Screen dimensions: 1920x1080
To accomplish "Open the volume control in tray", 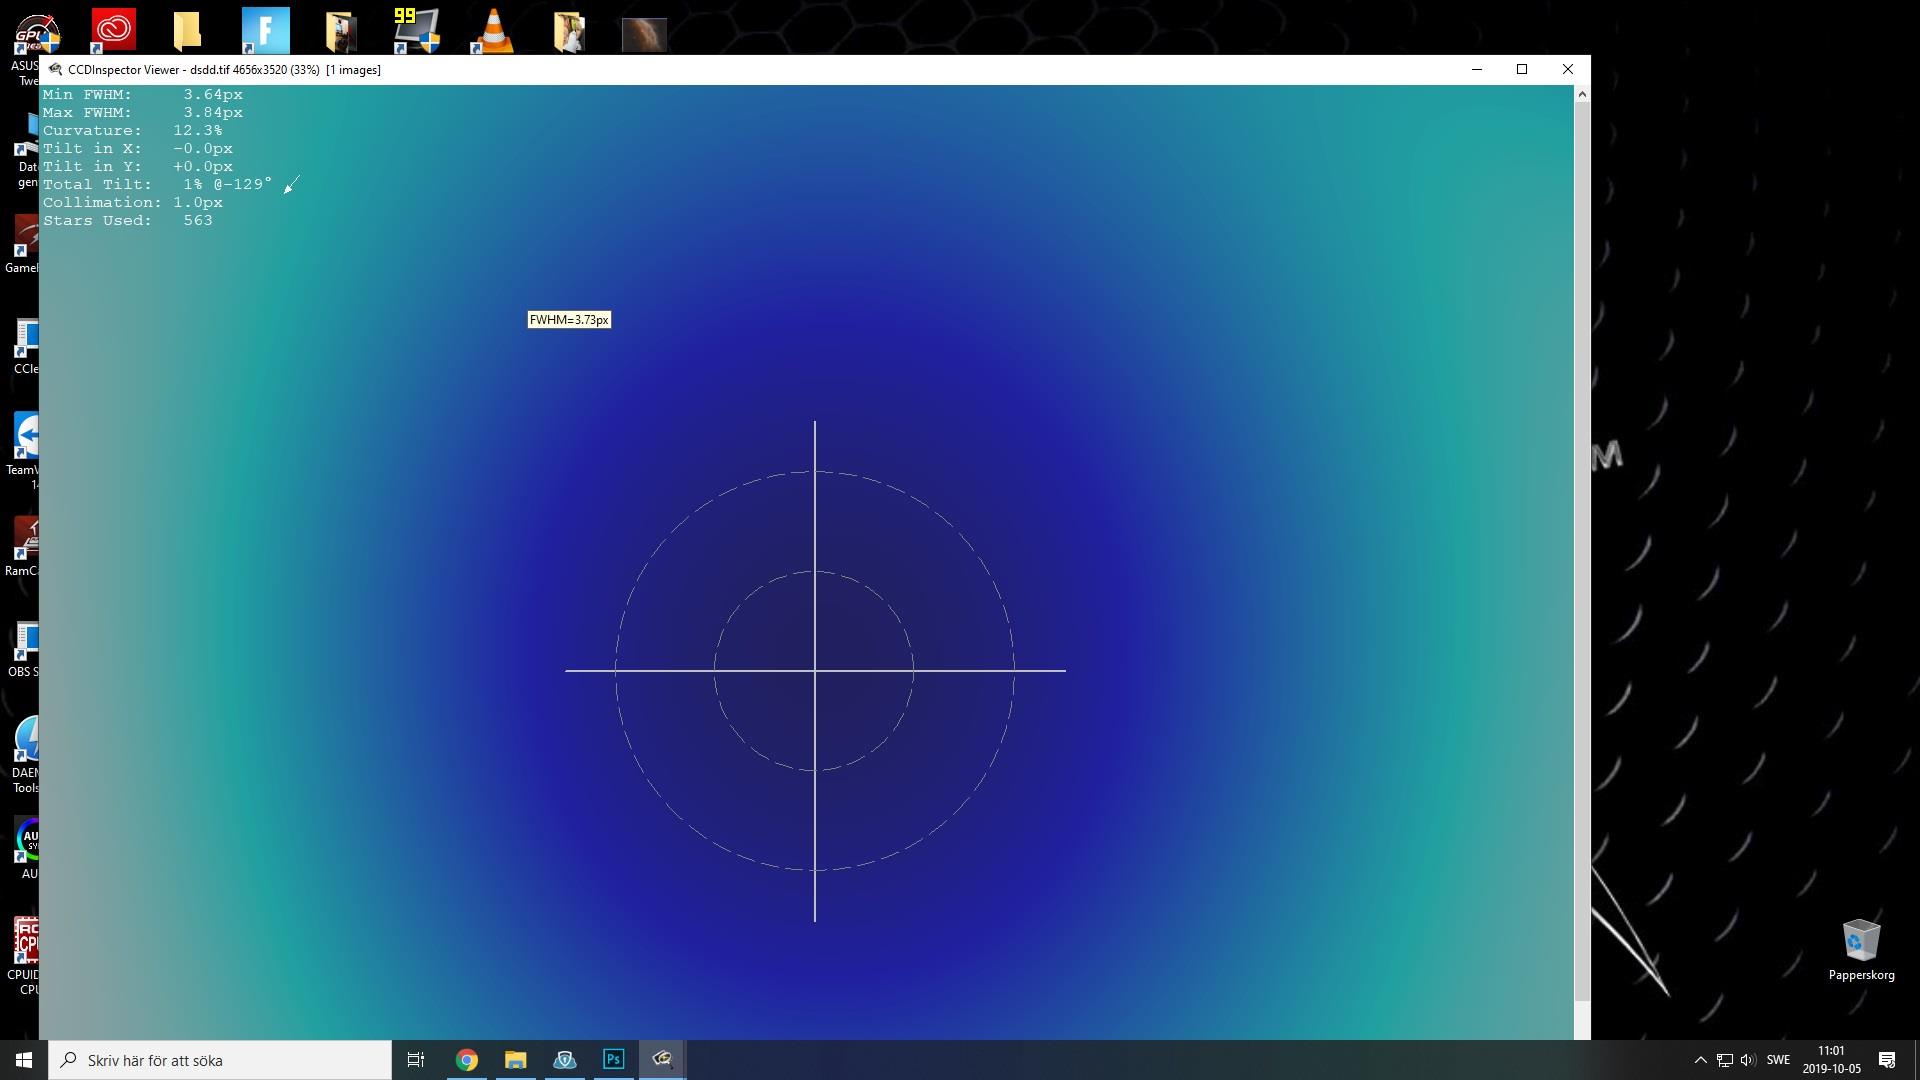I will pyautogui.click(x=1747, y=1060).
